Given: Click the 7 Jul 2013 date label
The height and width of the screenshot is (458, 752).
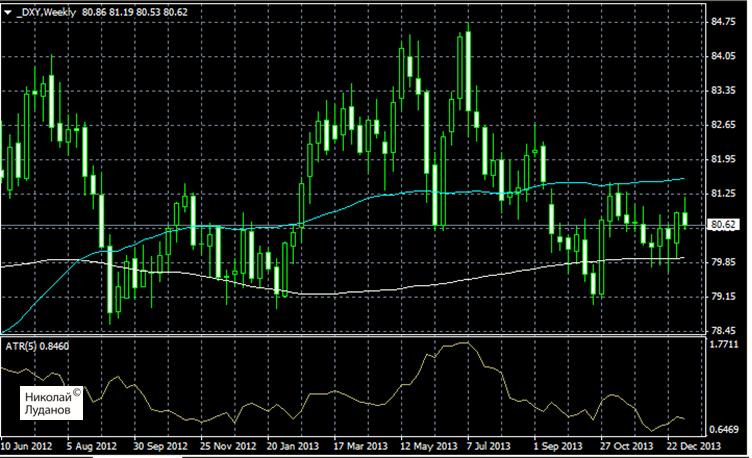Looking at the screenshot, I should pyautogui.click(x=484, y=445).
